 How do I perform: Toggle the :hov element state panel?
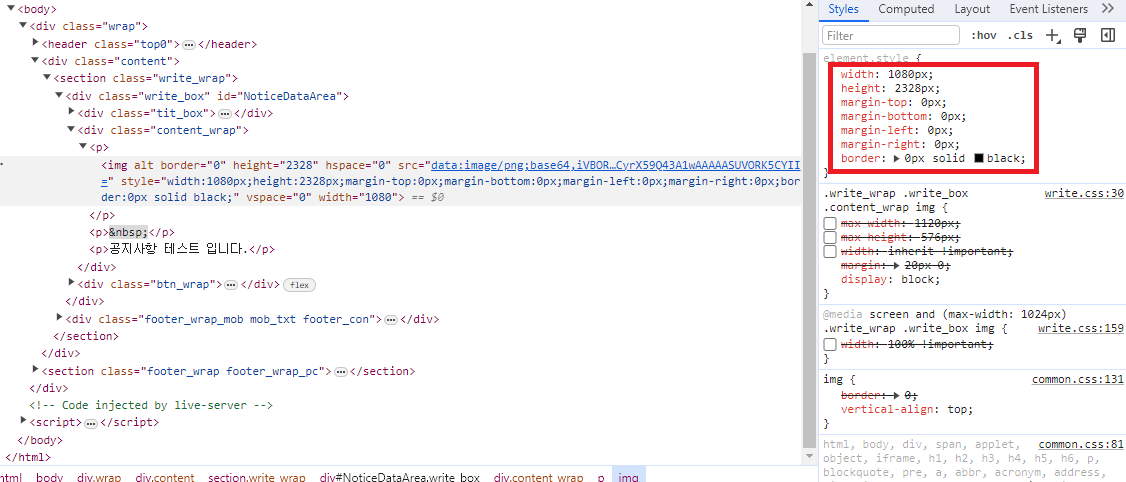pyautogui.click(x=984, y=35)
